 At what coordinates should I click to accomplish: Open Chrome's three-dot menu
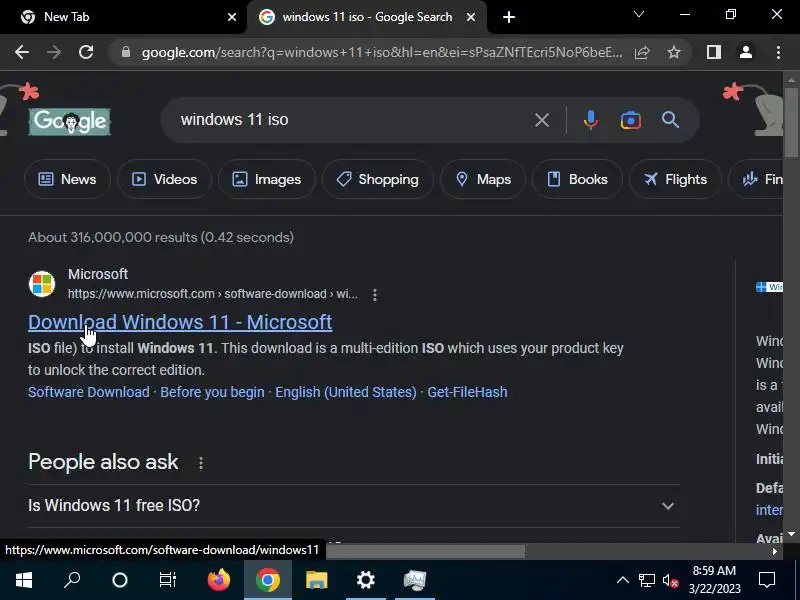click(778, 52)
